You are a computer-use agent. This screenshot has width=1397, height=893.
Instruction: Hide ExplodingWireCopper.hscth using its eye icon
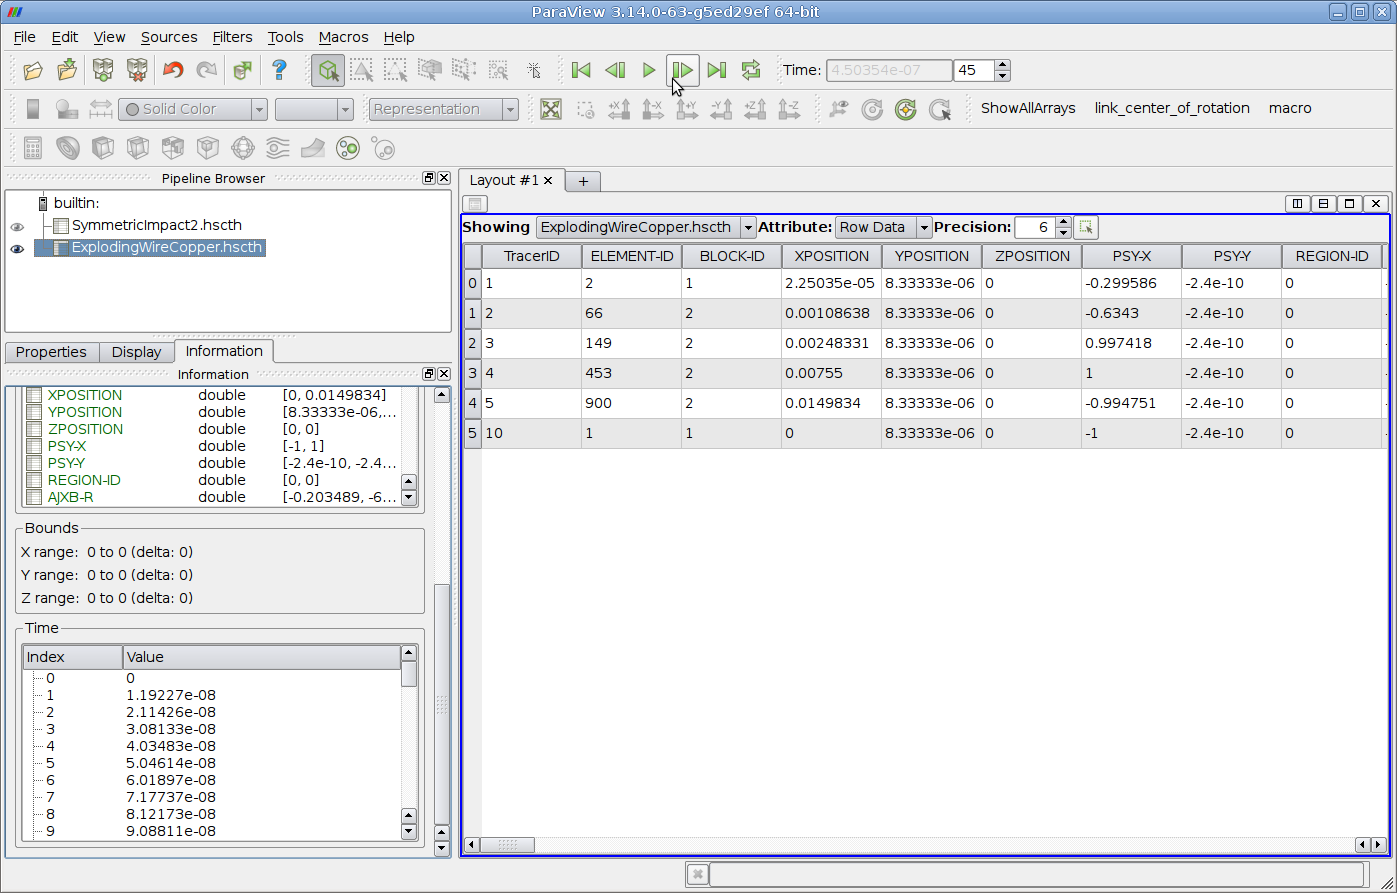[17, 248]
